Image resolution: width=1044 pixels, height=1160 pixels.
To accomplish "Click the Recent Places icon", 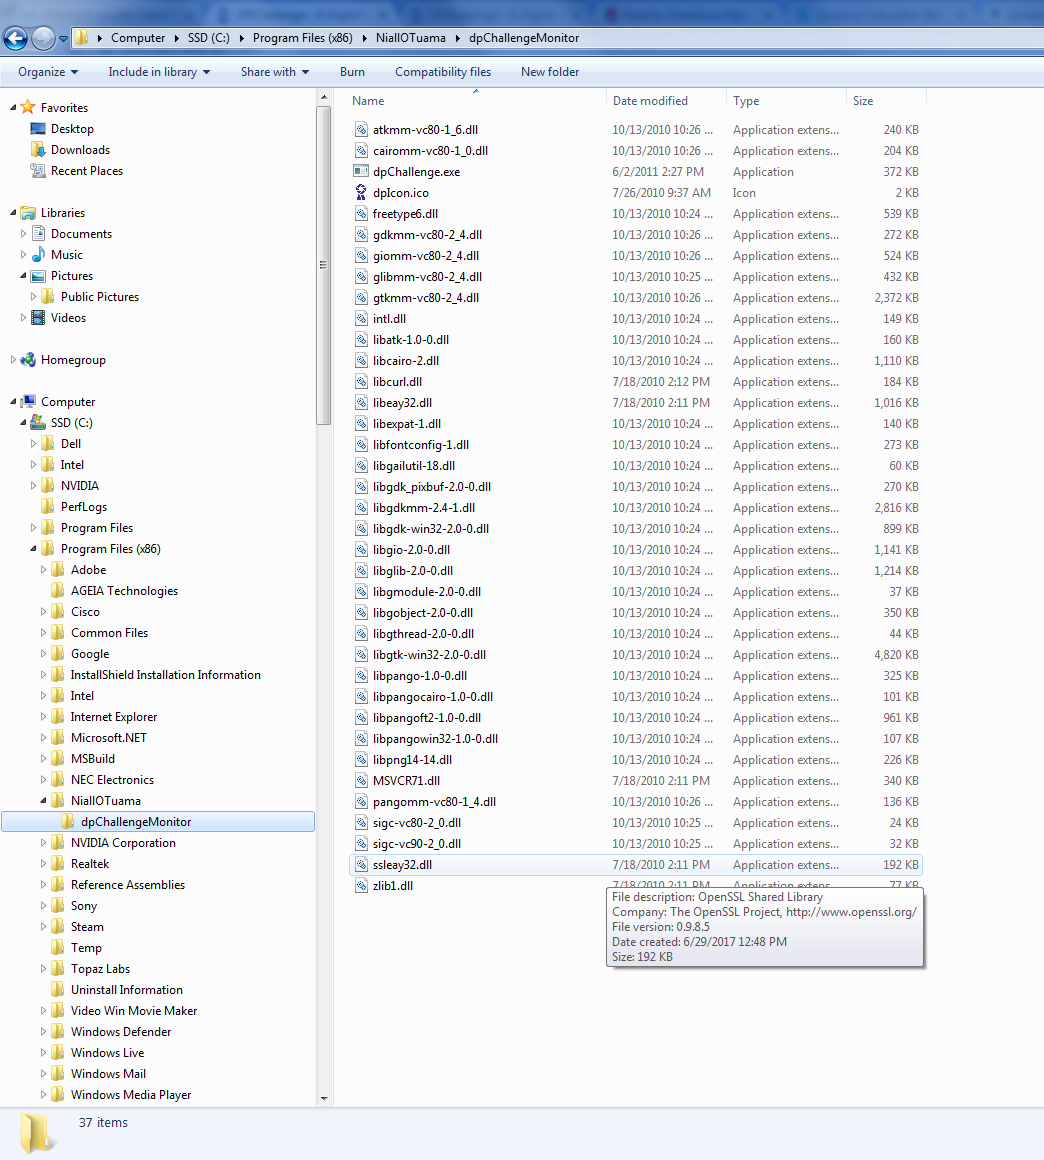I will coord(38,170).
